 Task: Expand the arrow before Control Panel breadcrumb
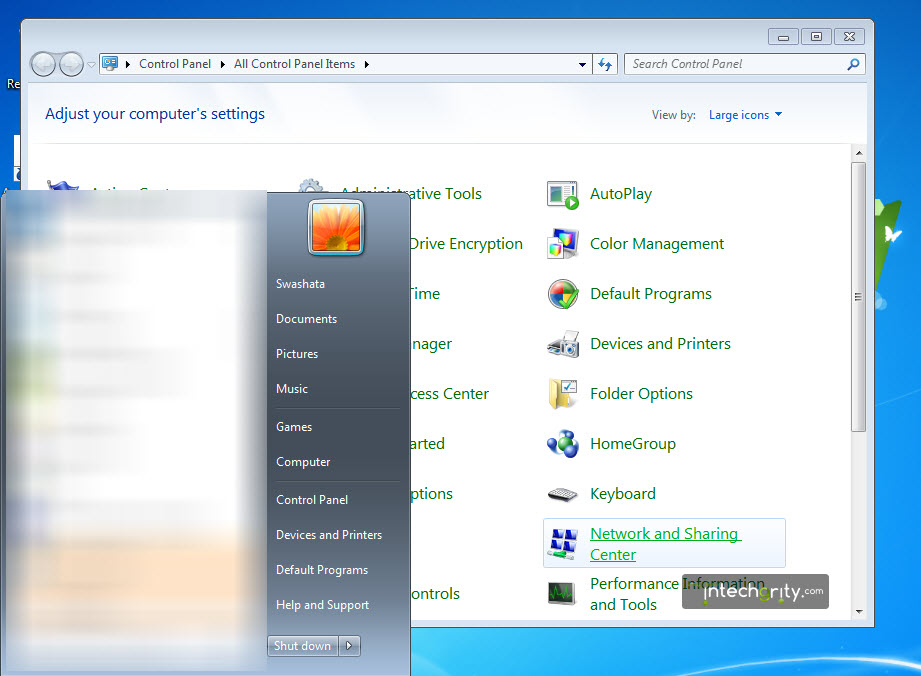(x=127, y=64)
